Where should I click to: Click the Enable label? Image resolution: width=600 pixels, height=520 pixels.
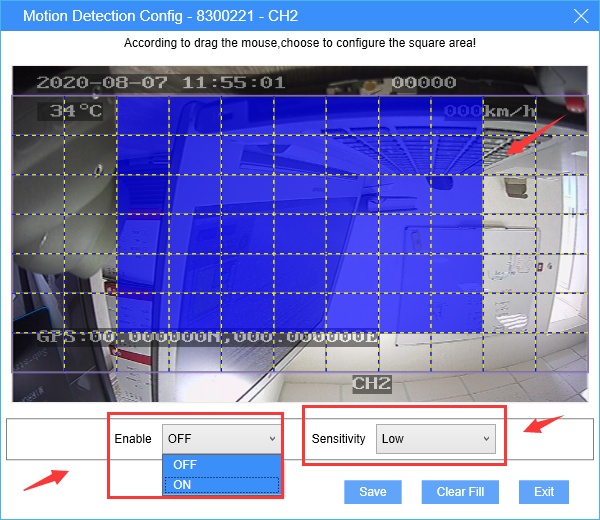point(133,438)
